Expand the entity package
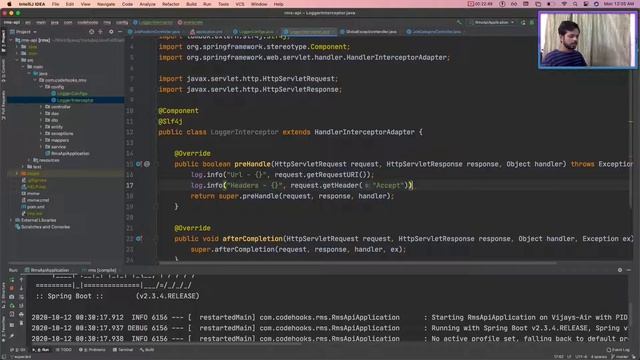Image resolution: width=640 pixels, height=360 pixels. point(41,127)
